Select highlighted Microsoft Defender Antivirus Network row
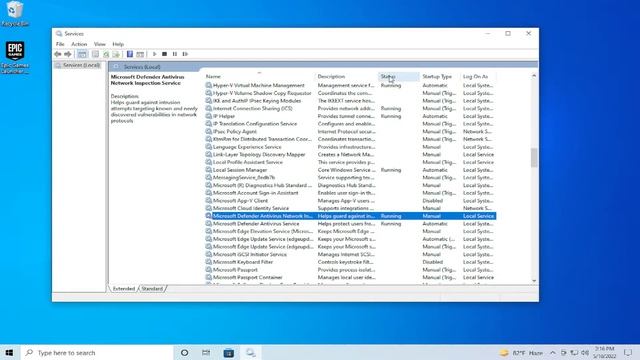640x360 pixels. tap(350, 216)
